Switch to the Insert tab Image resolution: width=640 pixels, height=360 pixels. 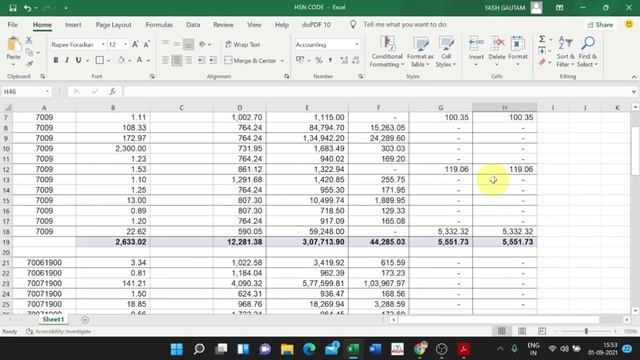coord(73,25)
